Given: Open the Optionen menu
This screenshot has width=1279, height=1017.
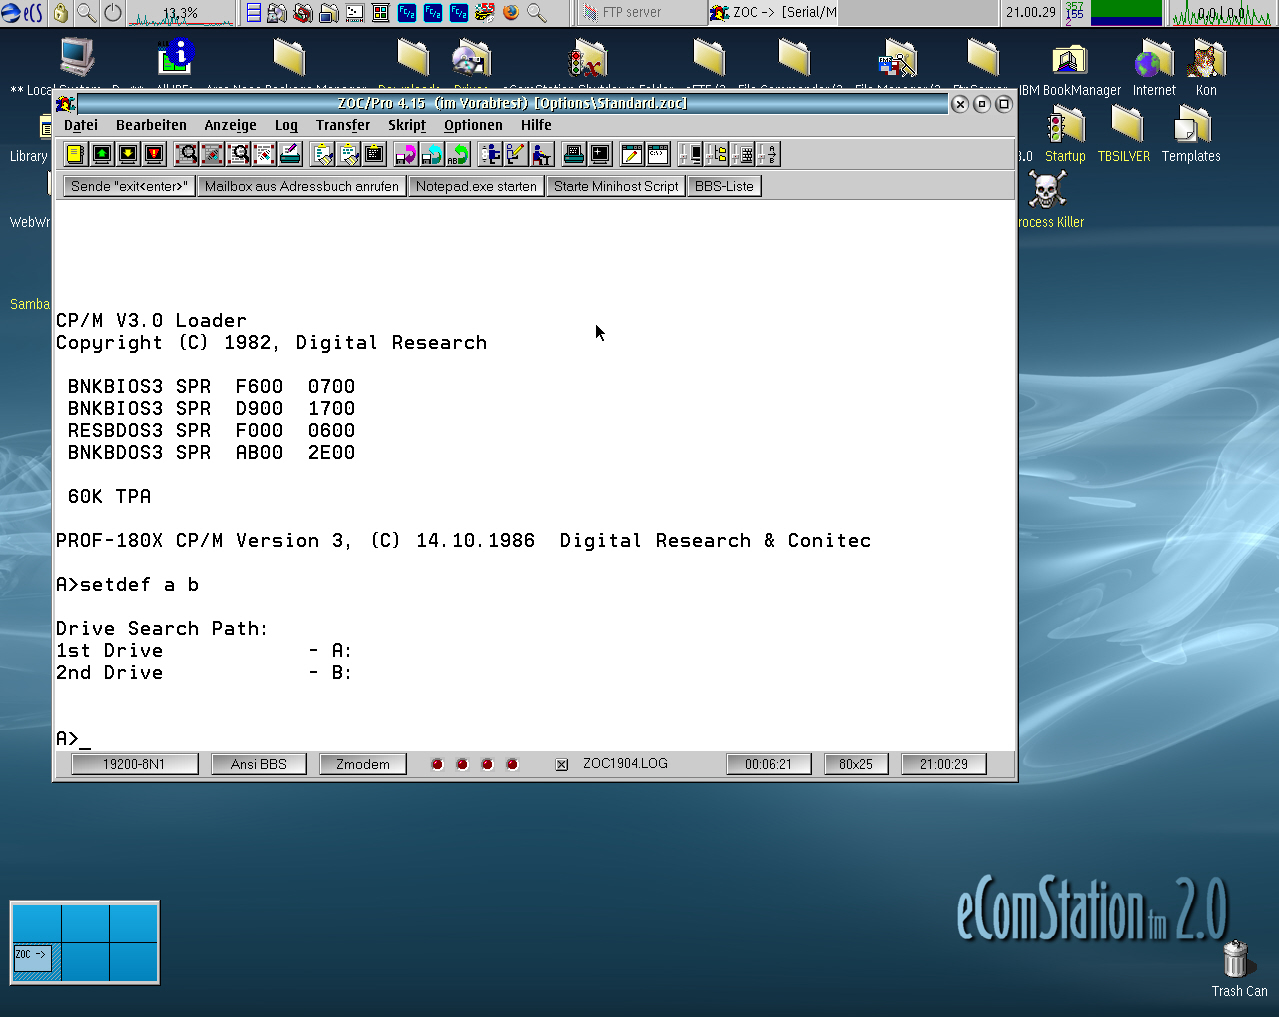Looking at the screenshot, I should (473, 125).
